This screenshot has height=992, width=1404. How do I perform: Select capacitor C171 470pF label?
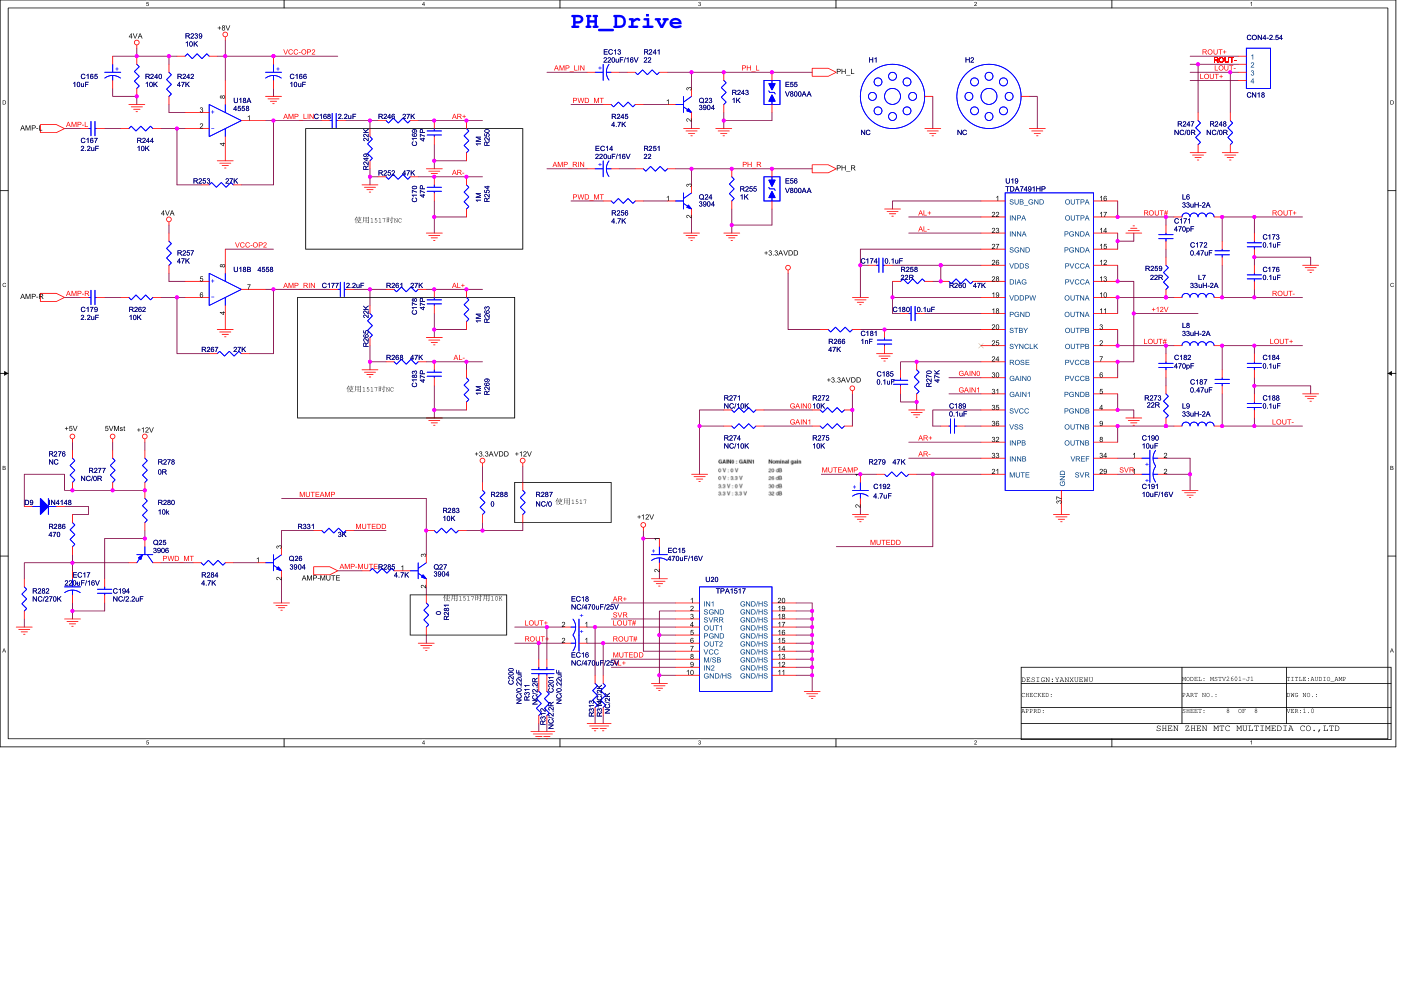[1183, 225]
